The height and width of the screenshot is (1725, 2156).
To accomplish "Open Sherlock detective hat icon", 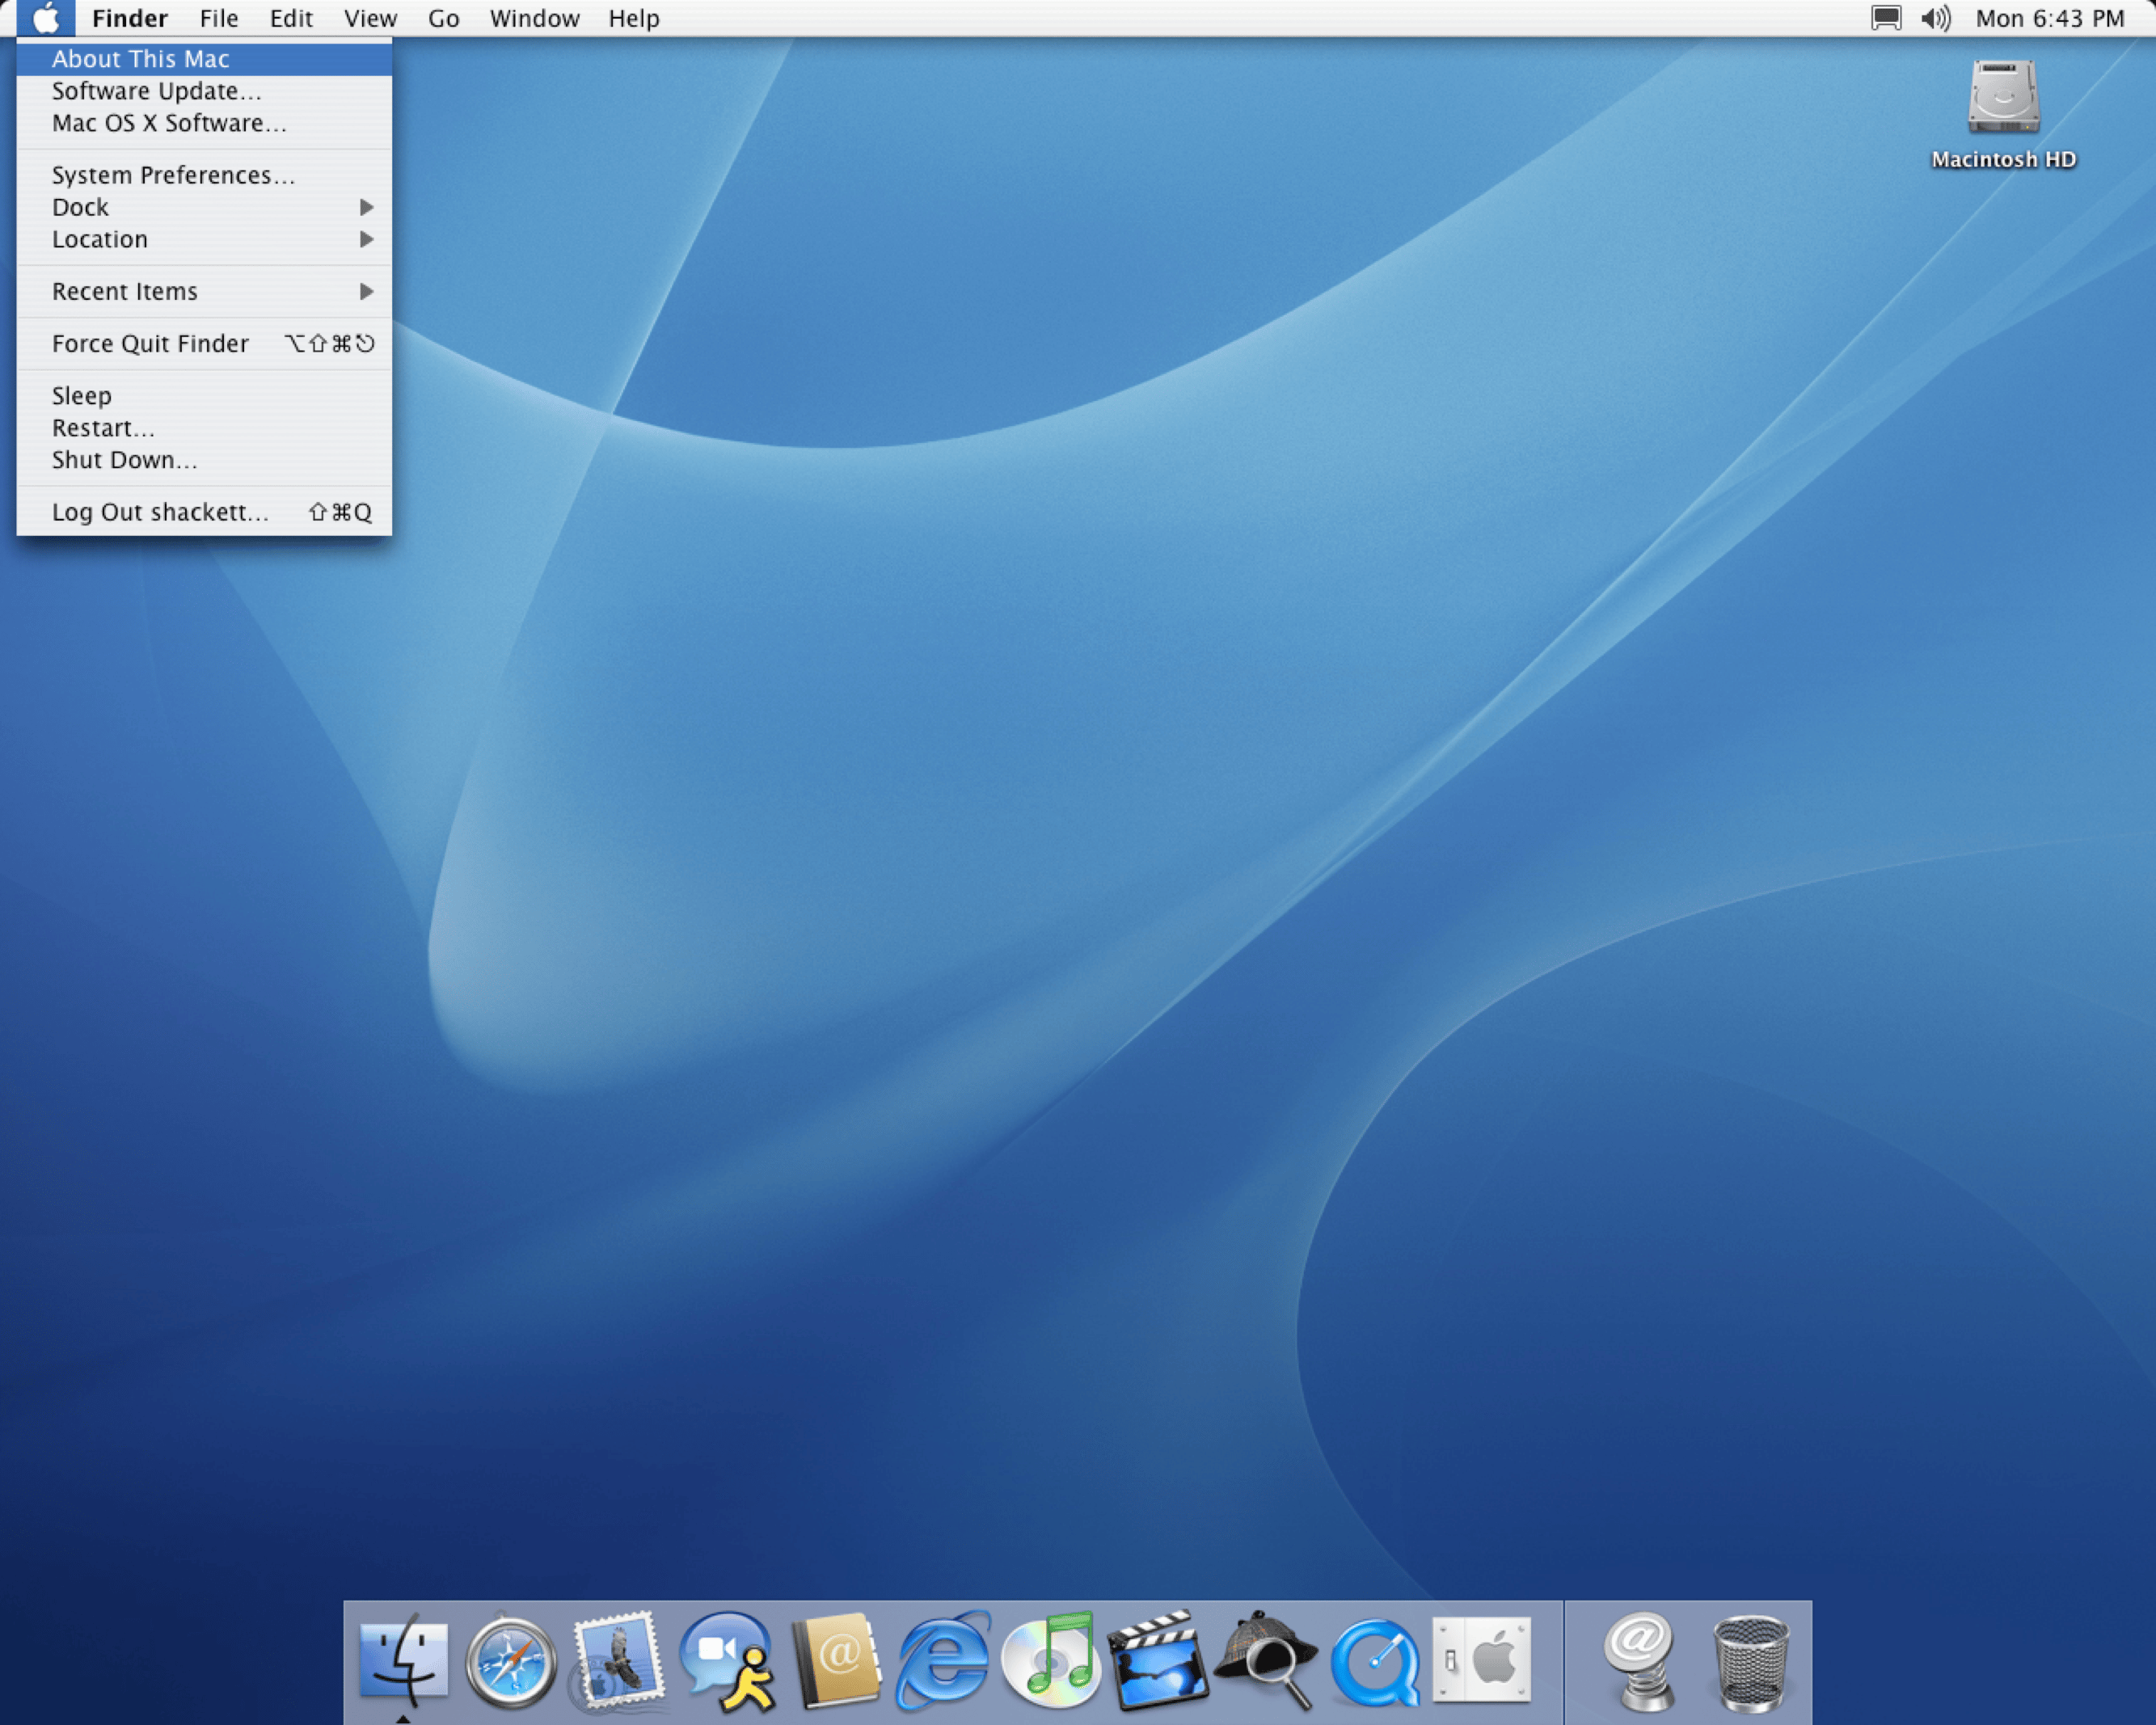I will (x=1266, y=1660).
